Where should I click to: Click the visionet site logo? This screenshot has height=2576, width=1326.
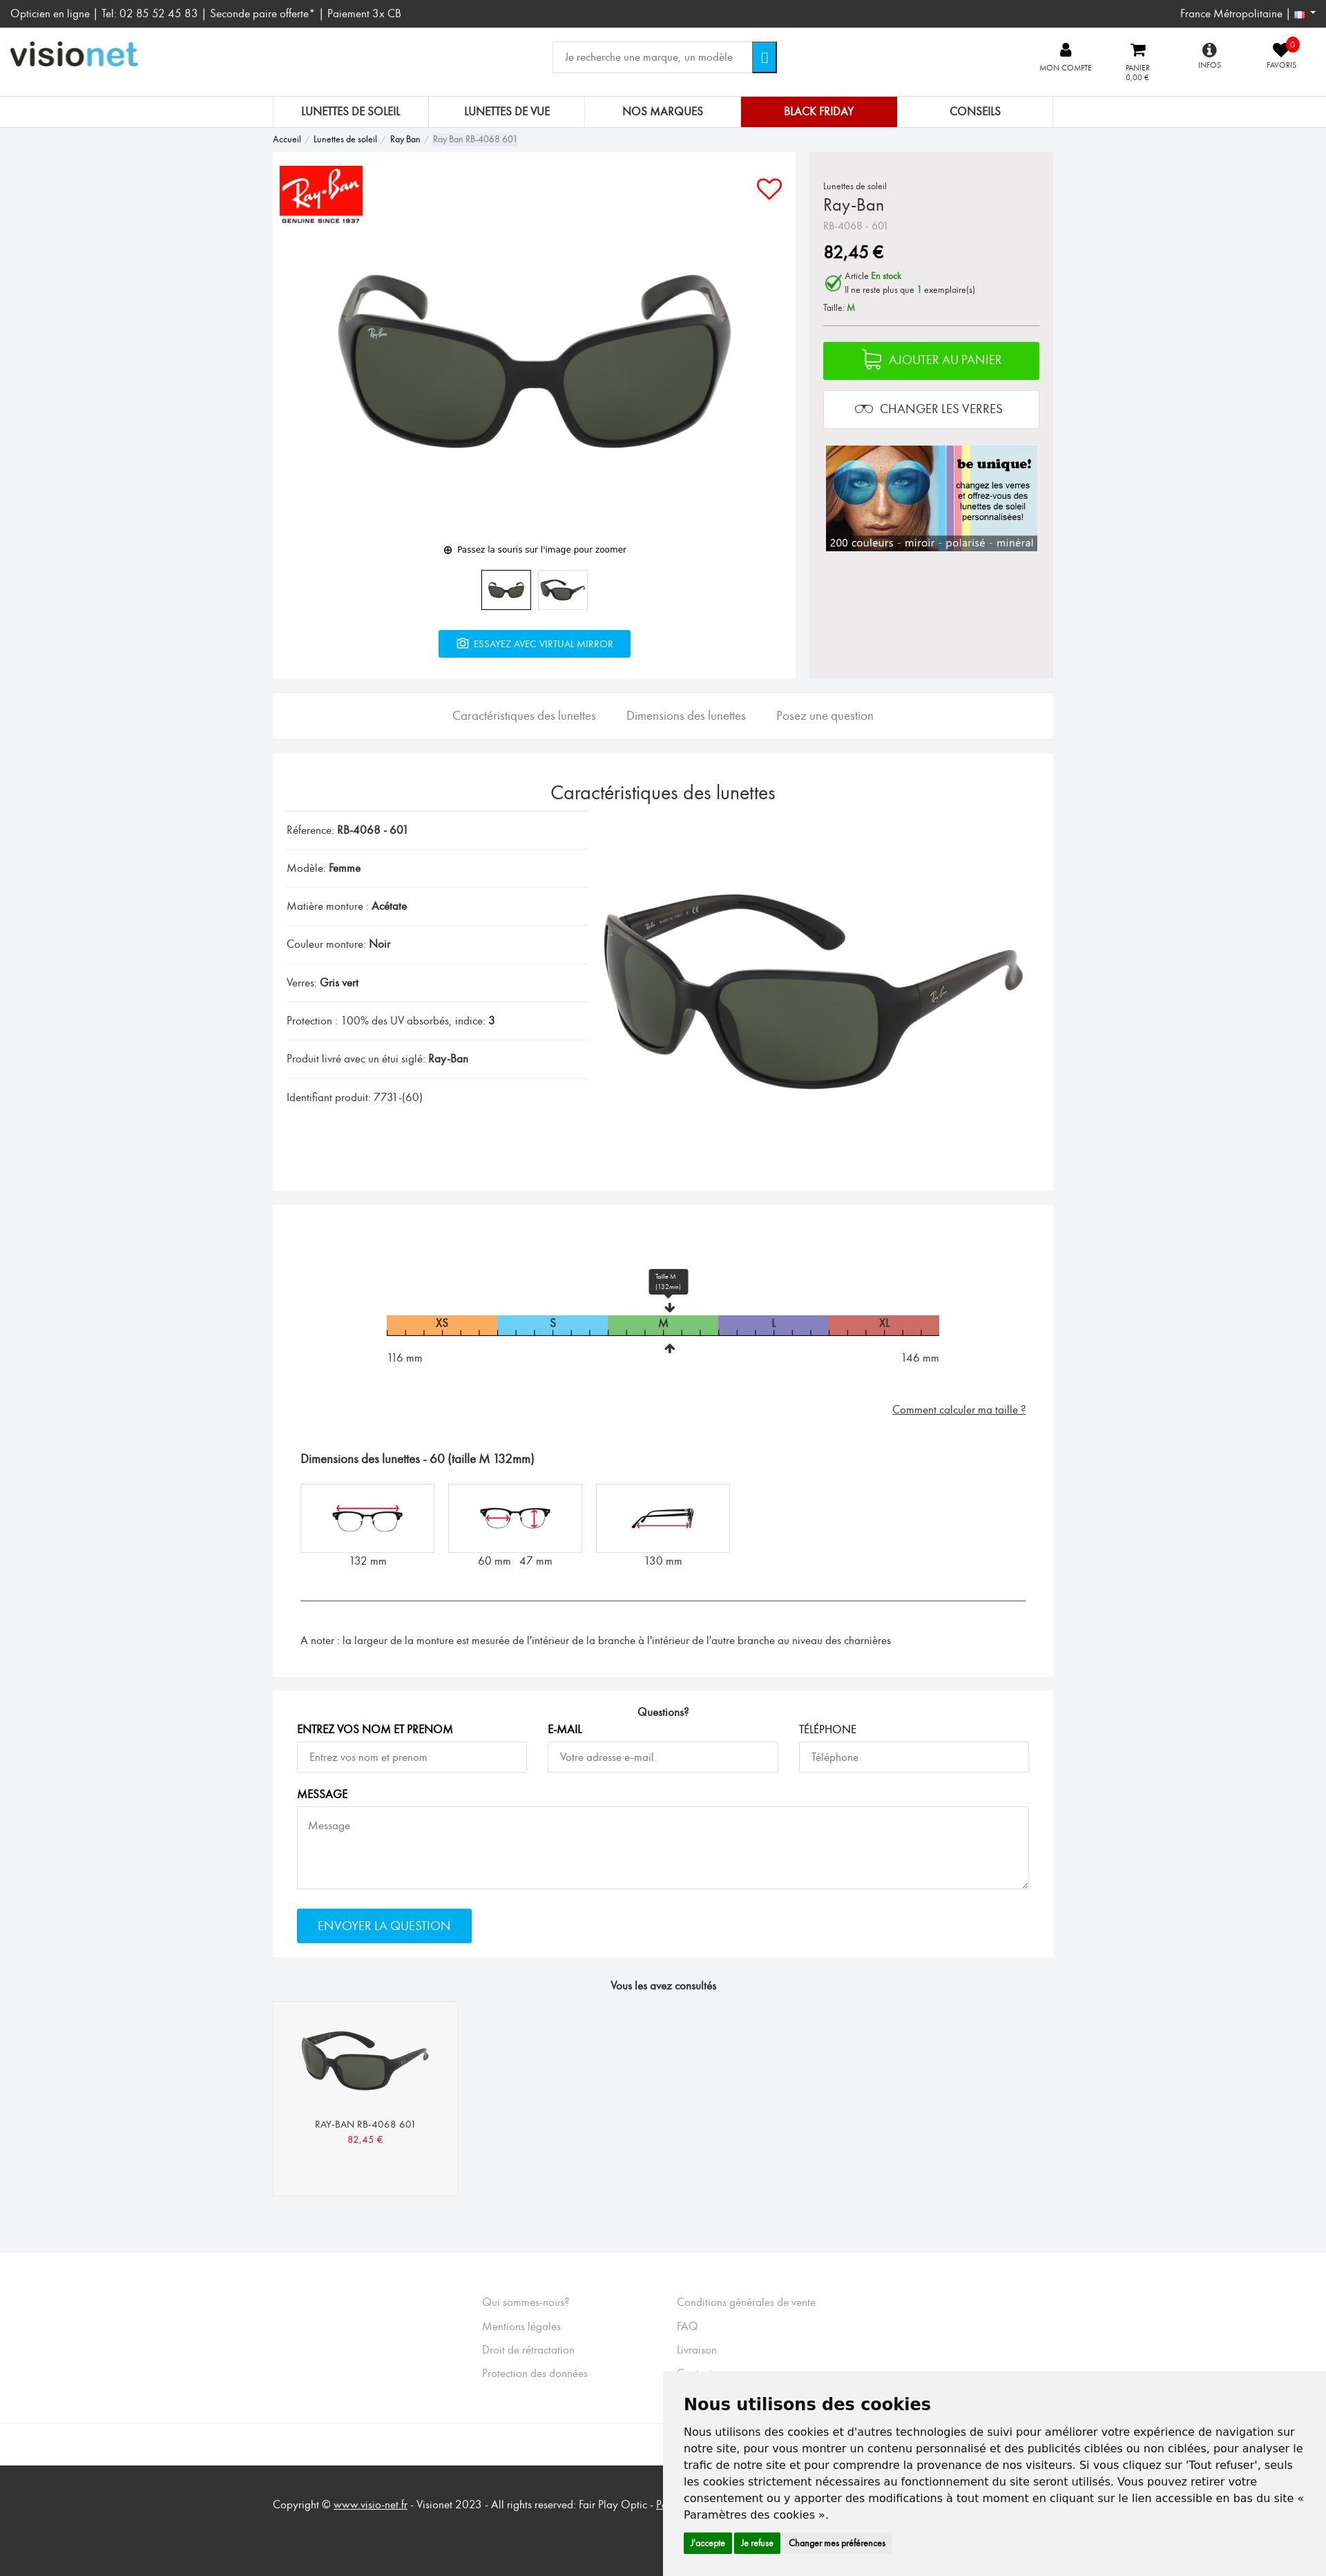coord(74,55)
